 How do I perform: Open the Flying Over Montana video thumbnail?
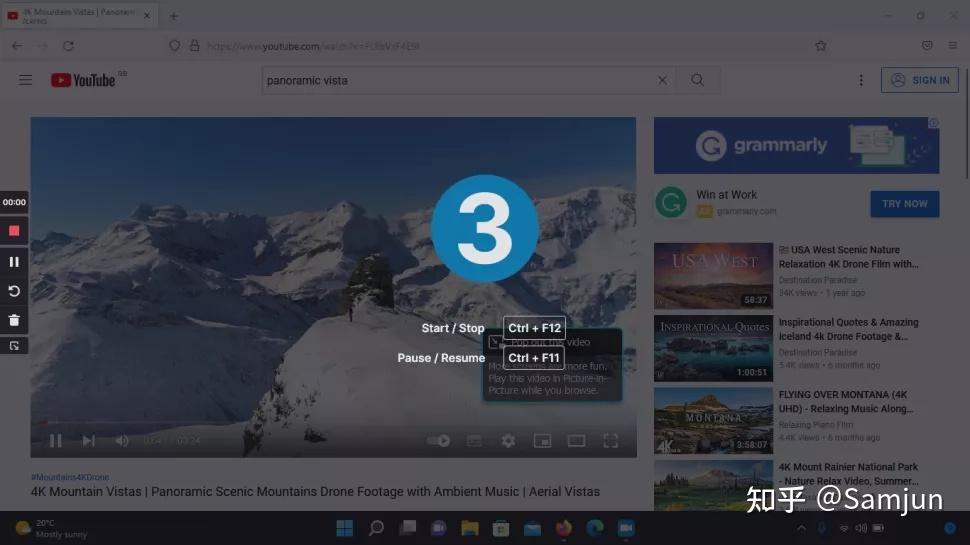713,420
